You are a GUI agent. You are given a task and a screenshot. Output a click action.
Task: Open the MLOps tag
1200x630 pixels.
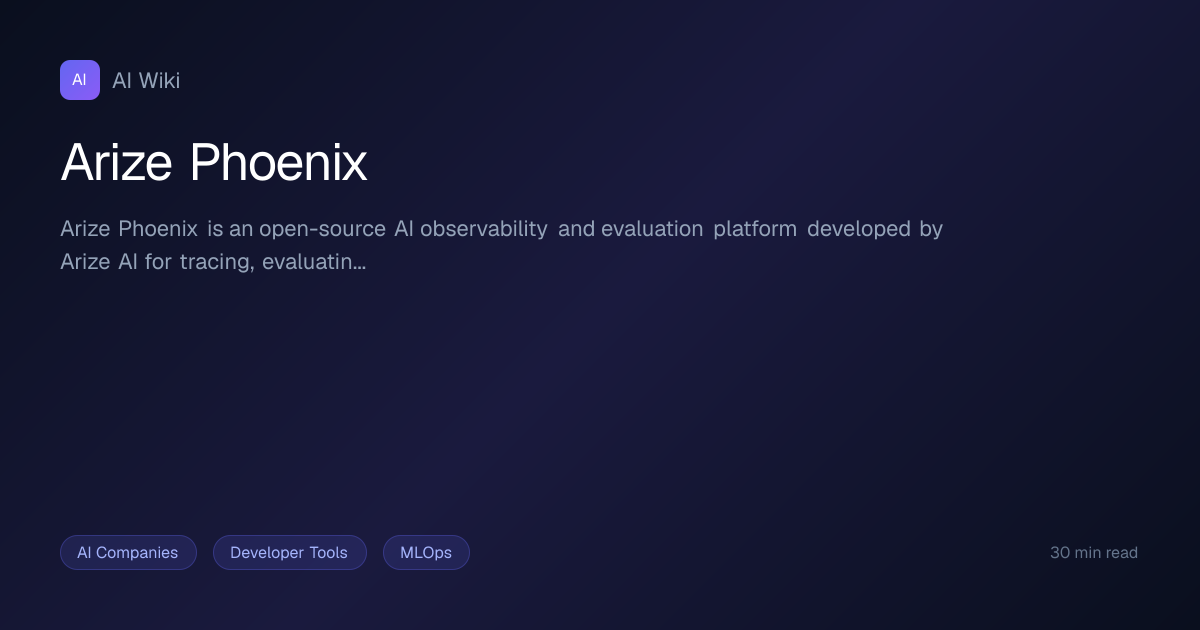pyautogui.click(x=426, y=552)
